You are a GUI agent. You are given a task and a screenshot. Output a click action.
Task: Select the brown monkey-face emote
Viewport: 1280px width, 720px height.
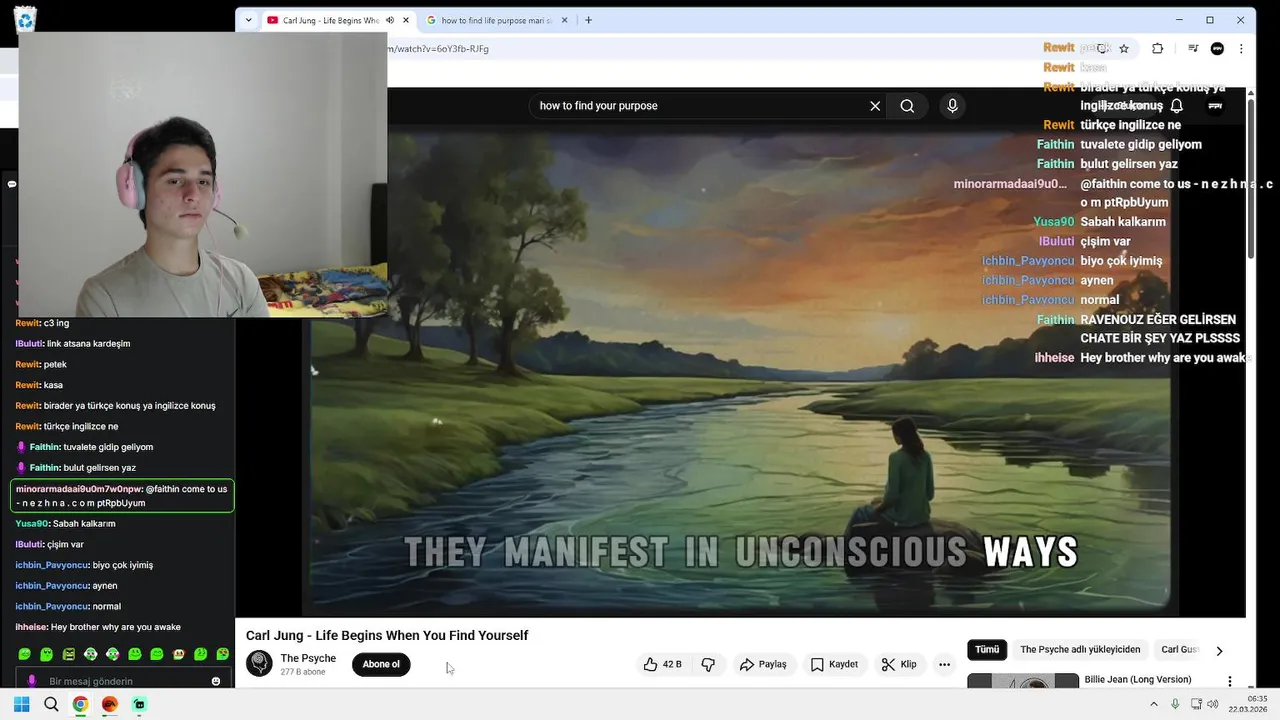click(x=179, y=654)
